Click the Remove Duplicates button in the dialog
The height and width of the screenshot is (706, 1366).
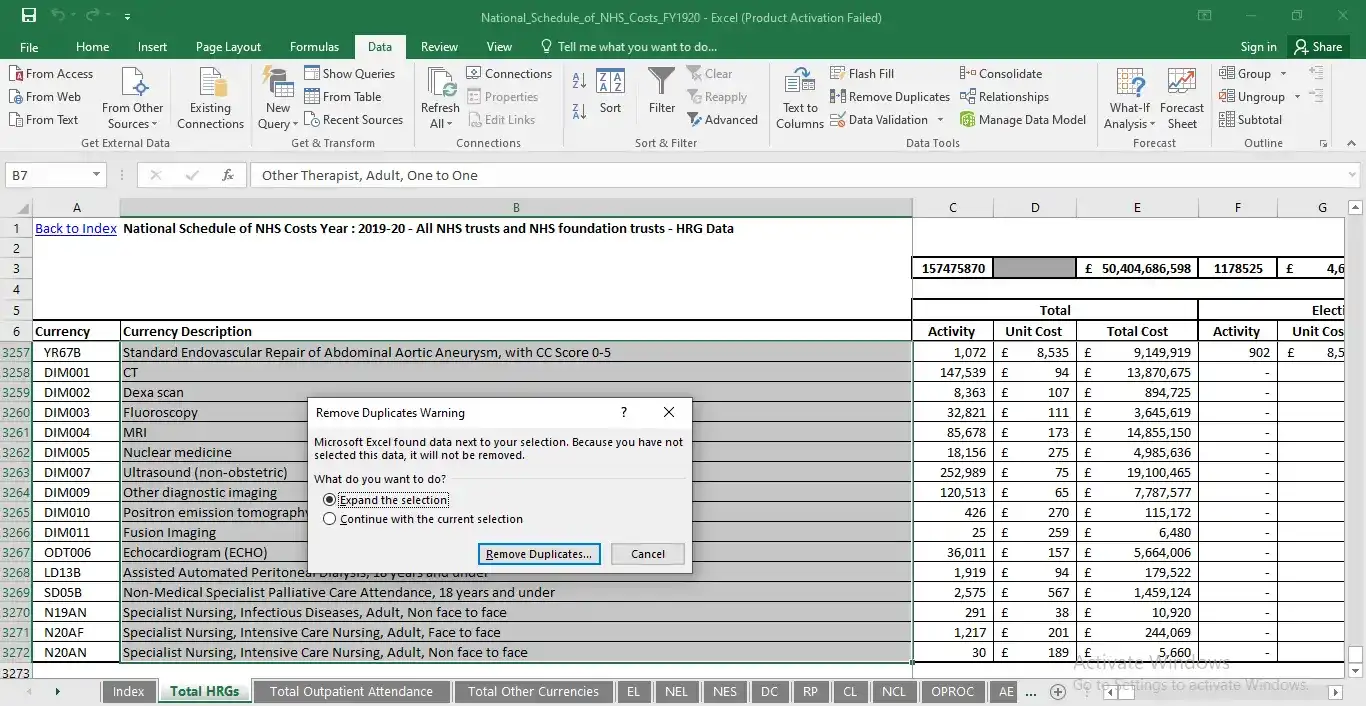(539, 553)
